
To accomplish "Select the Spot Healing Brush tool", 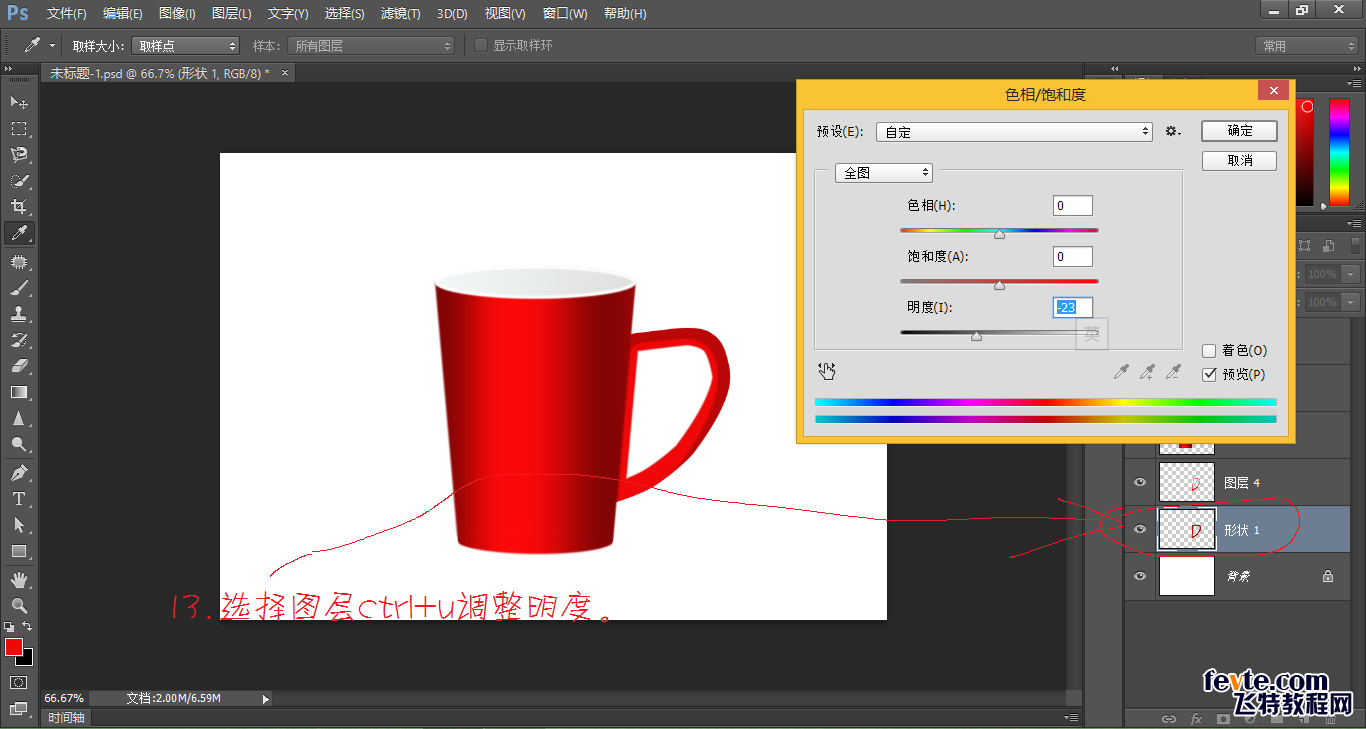I will (19, 262).
